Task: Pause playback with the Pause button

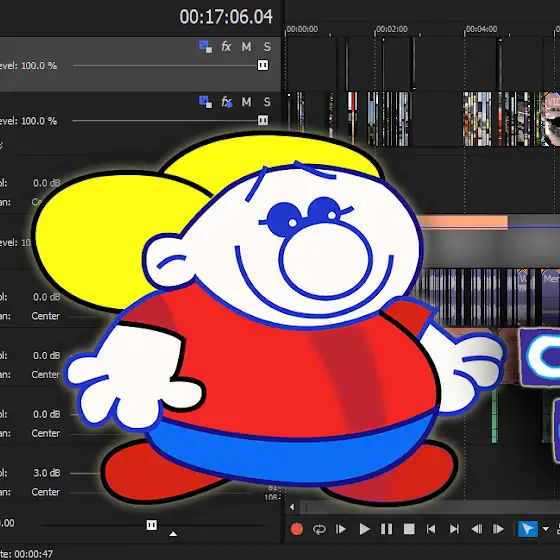Action: click(386, 529)
